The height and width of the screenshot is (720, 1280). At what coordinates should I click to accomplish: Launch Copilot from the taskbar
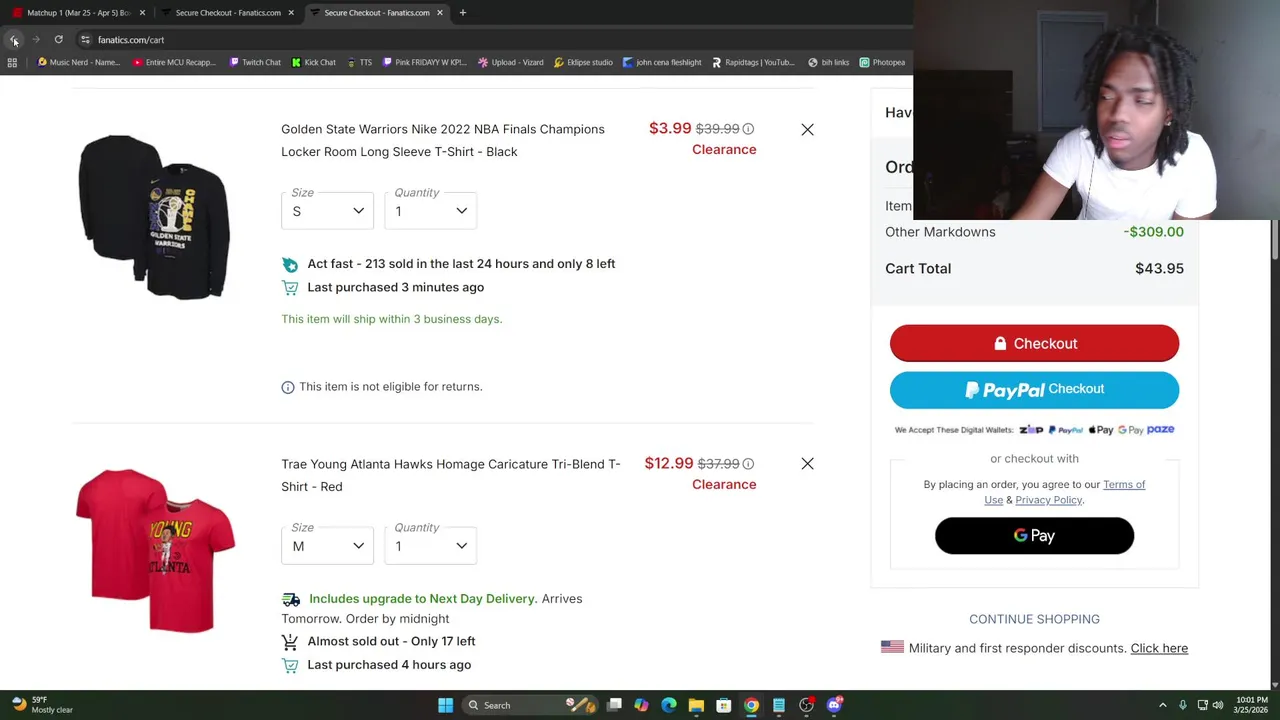coord(641,705)
